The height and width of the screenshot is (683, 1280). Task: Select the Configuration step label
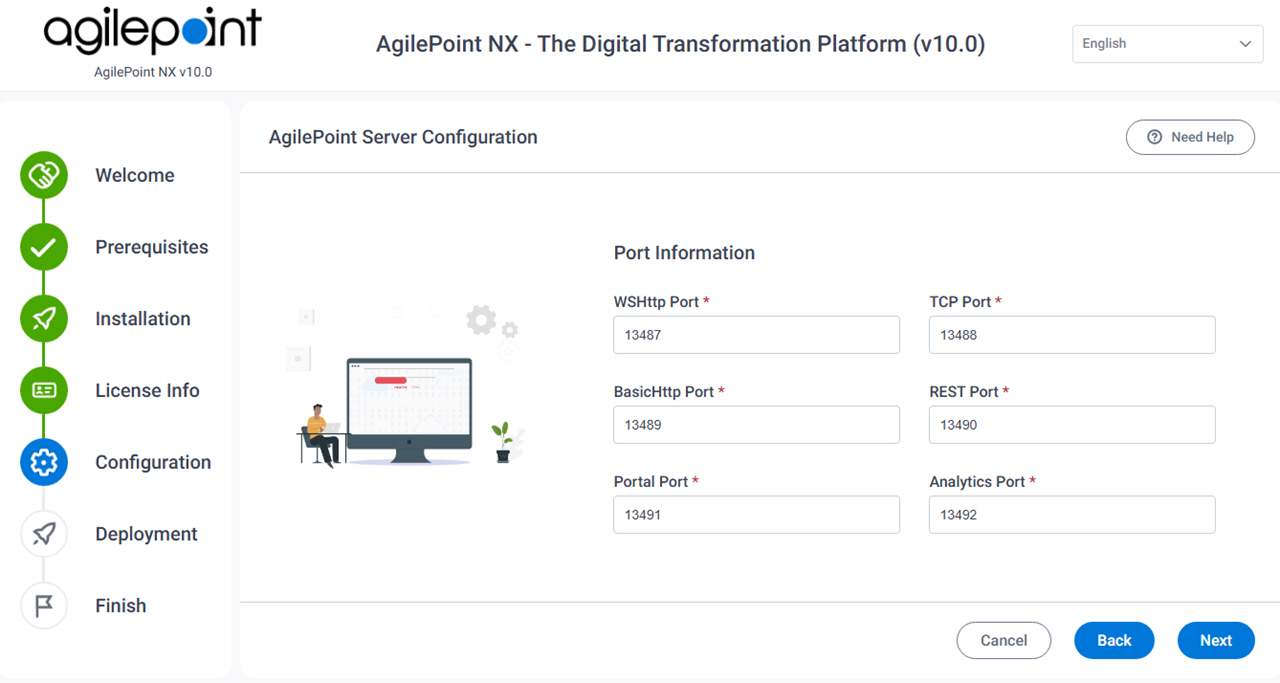point(153,462)
